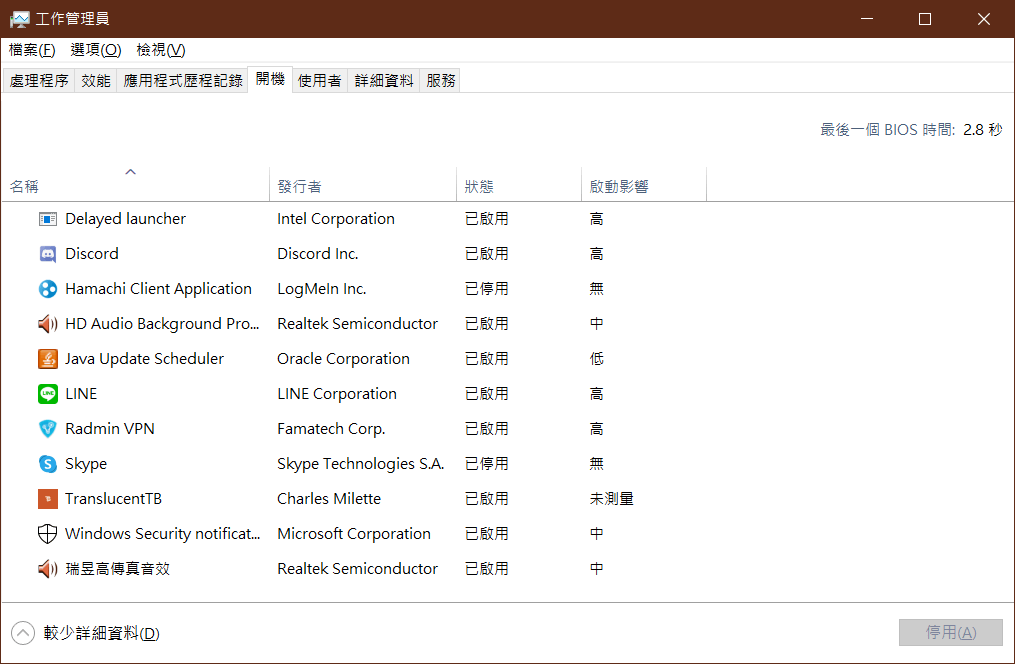Screen dimensions: 1015x664
Task: Sort by the 發行者 column header
Action: [299, 187]
